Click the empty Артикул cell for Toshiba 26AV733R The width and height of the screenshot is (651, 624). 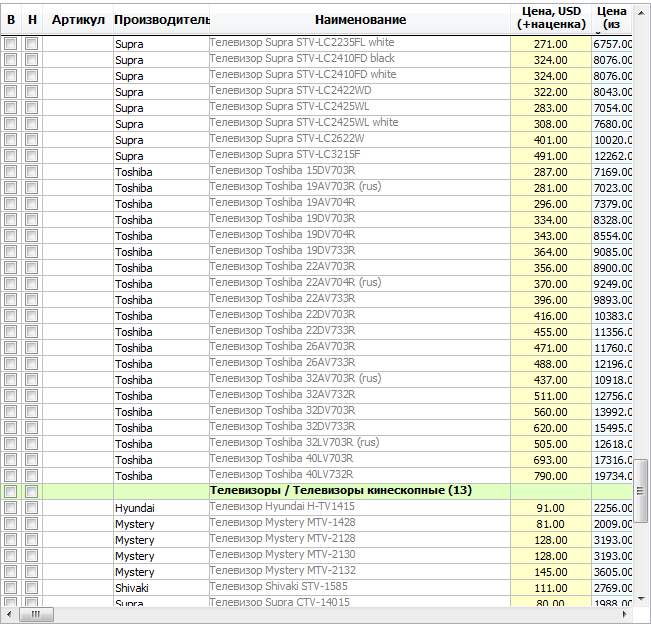click(78, 364)
